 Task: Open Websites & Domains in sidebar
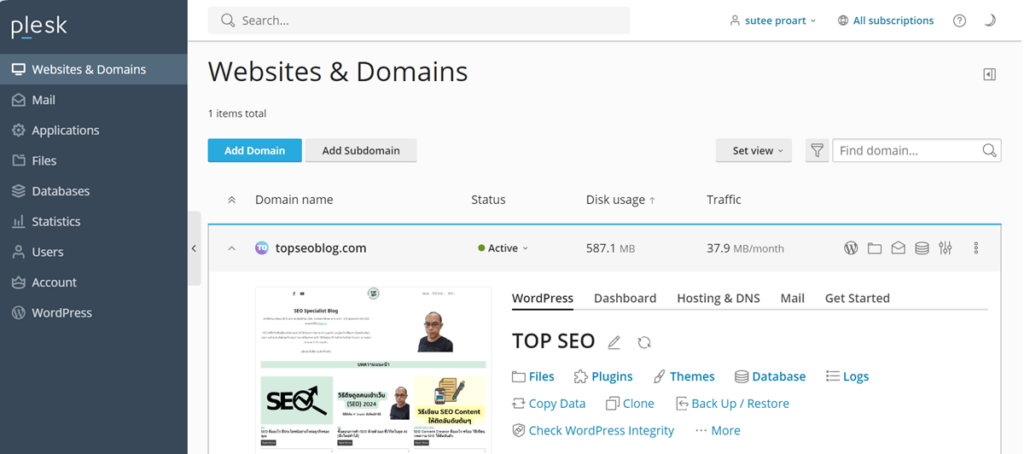coord(93,69)
